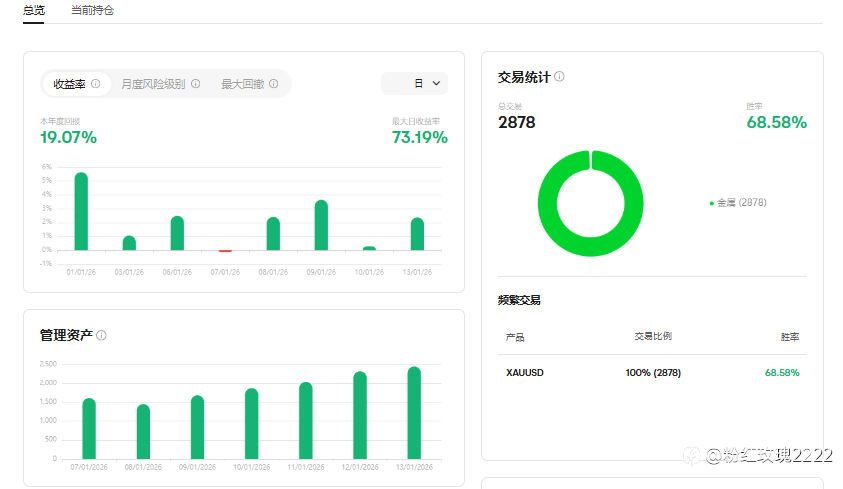Click the 07/01/2026 managed assets bar
843x489 pixels.
[x=89, y=429]
